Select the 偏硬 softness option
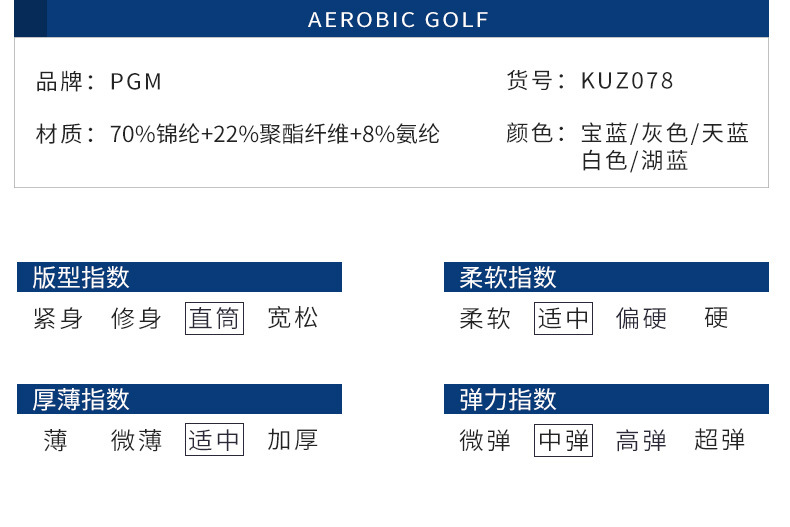Screen dimensions: 790x527 click(x=641, y=319)
